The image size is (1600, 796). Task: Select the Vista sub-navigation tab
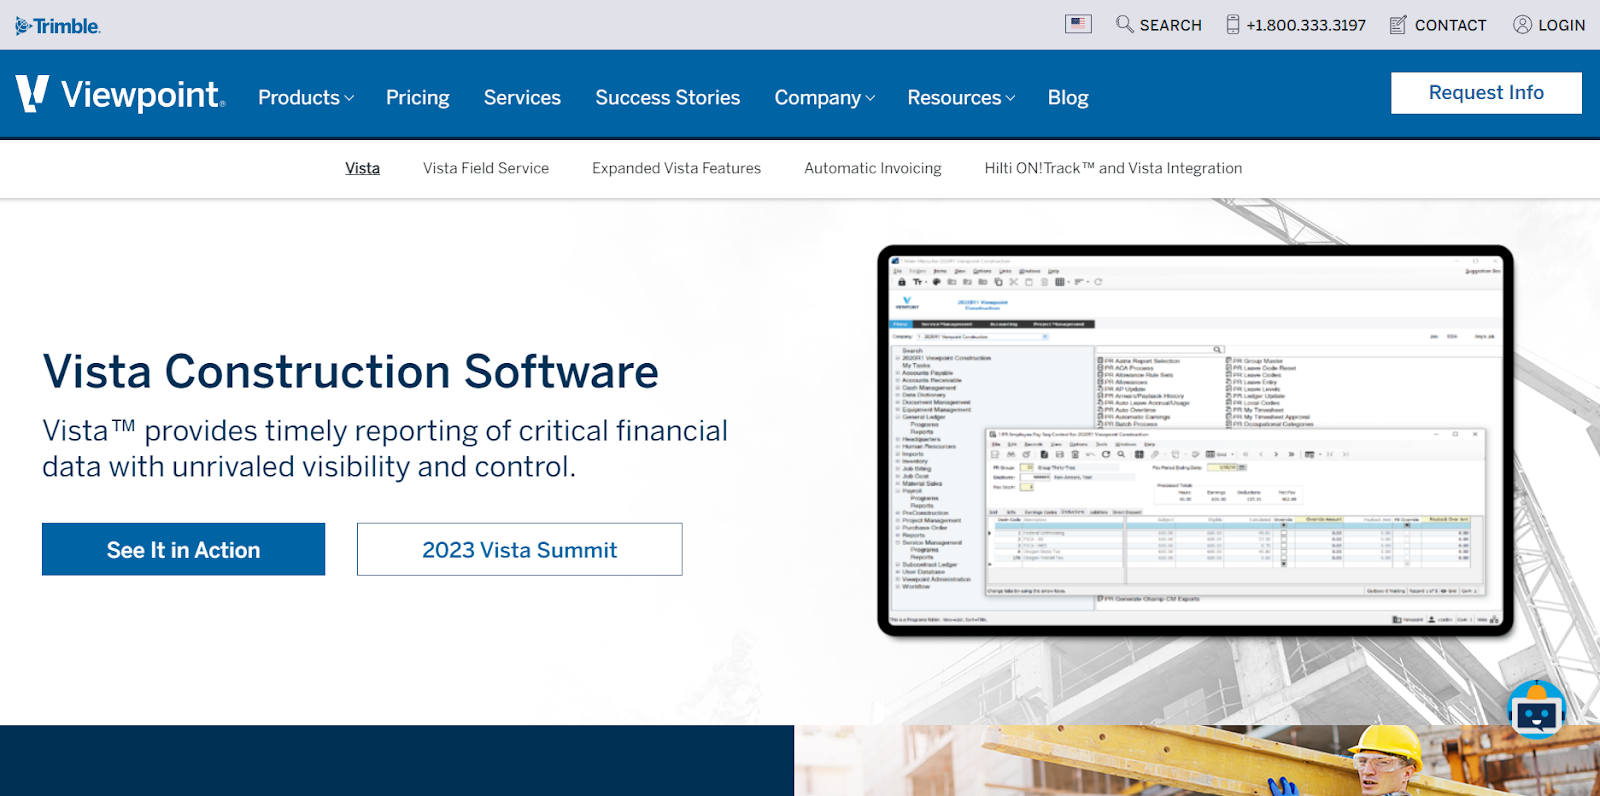point(362,168)
